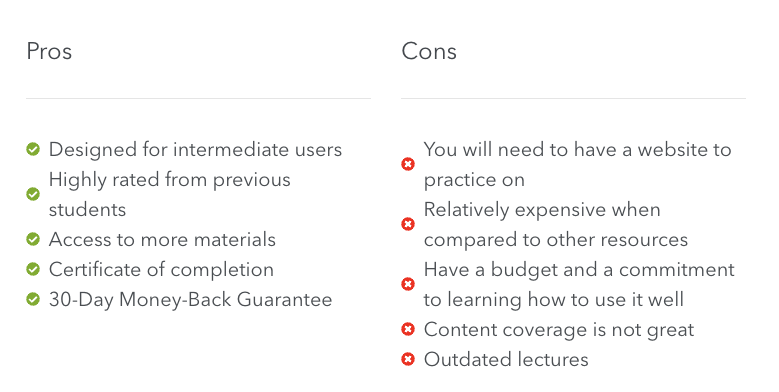779x392 pixels.
Task: Click red X beside 'You will need to have a website'
Action: [x=408, y=164]
